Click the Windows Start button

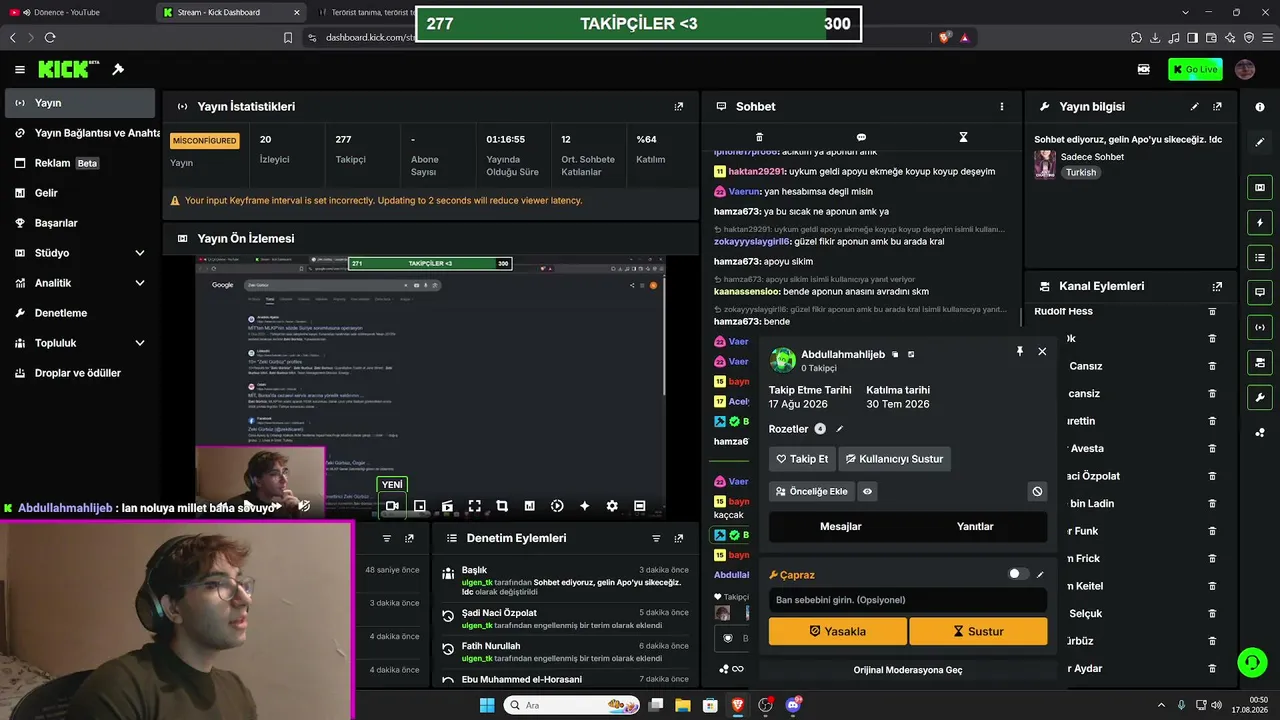(x=487, y=705)
